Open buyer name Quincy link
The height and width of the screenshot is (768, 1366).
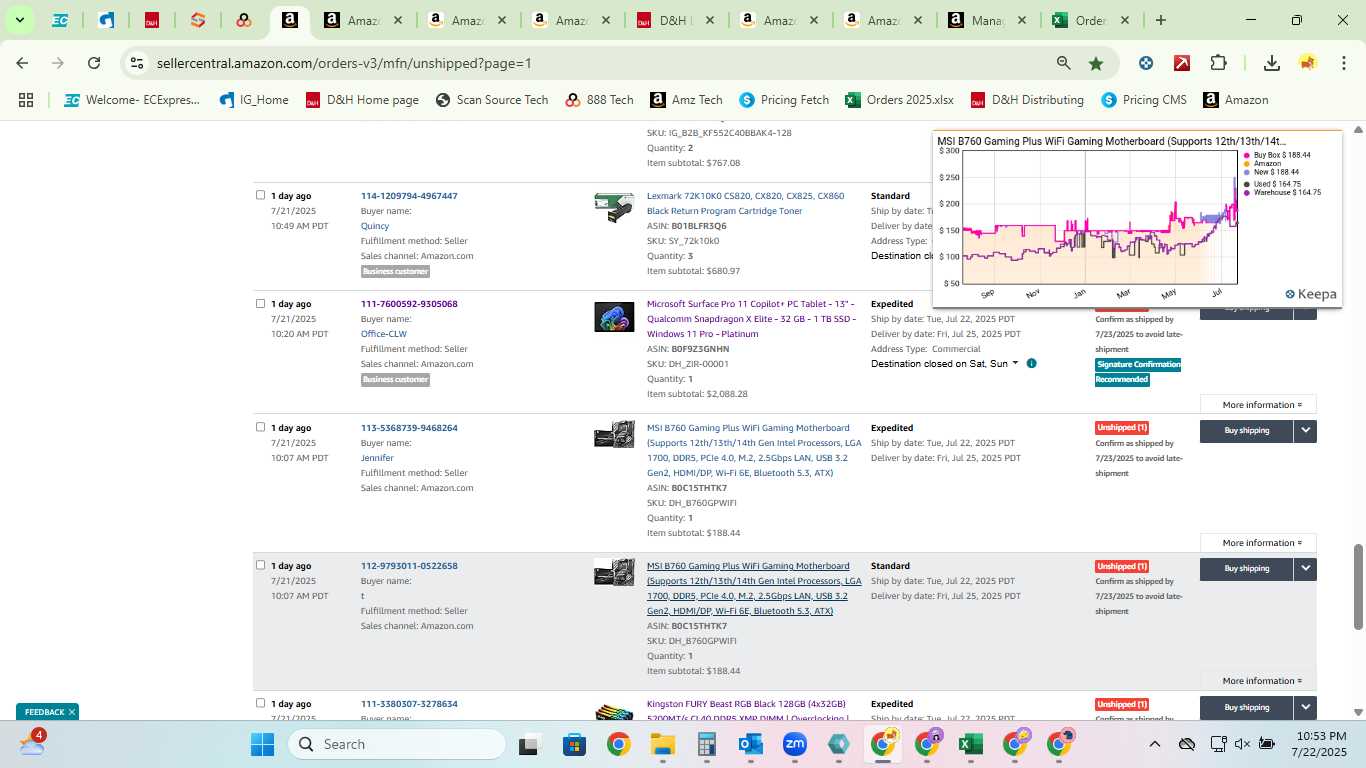tap(375, 226)
